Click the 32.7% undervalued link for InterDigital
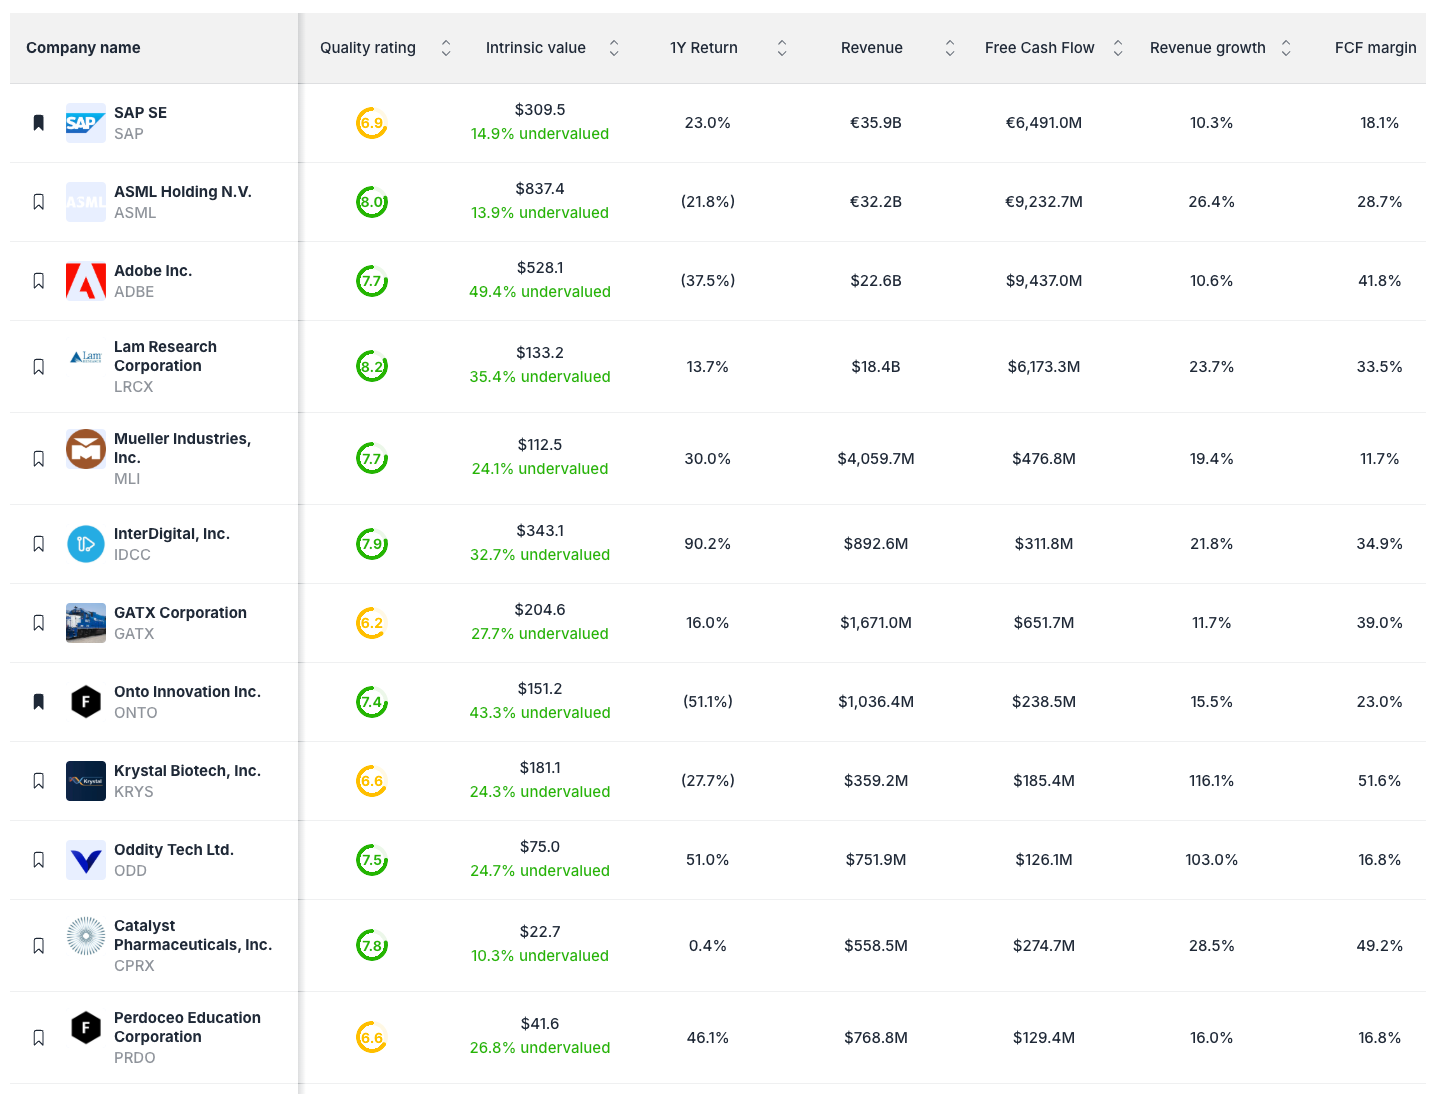Image resolution: width=1438 pixels, height=1094 pixels. point(540,555)
